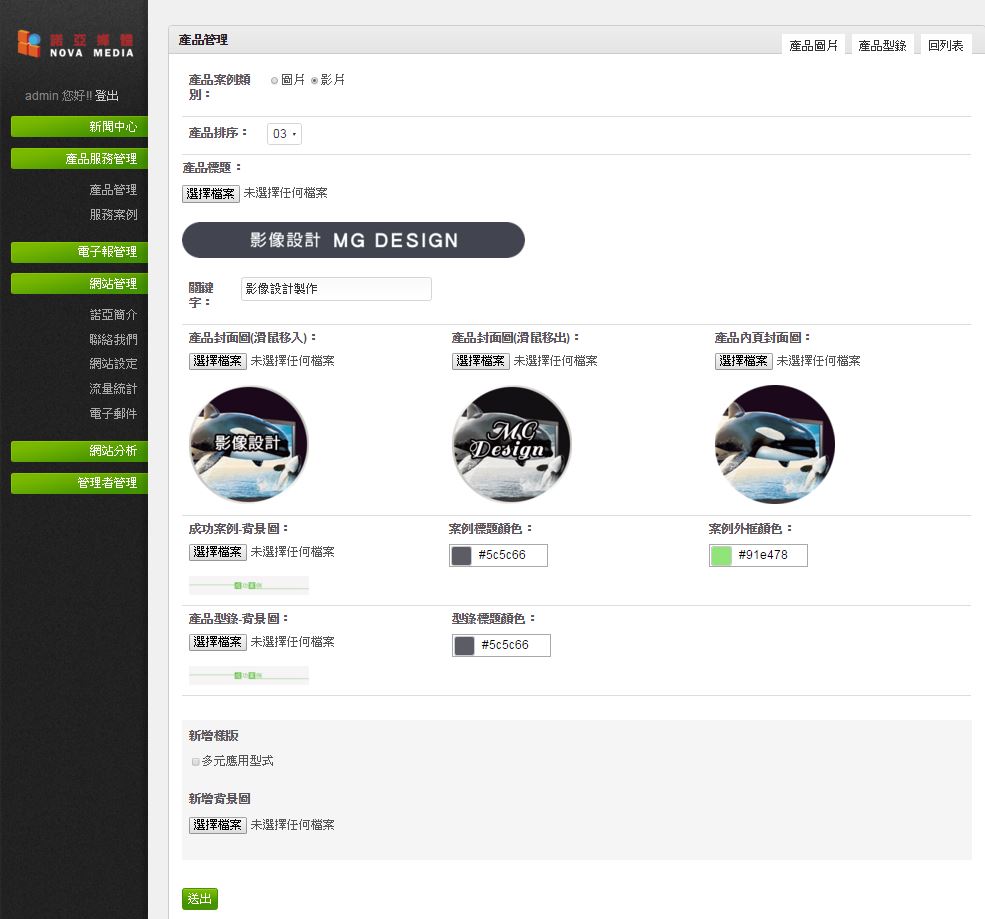This screenshot has height=919, width=985.
Task: Click the green 送出 submit button
Action: coord(200,899)
